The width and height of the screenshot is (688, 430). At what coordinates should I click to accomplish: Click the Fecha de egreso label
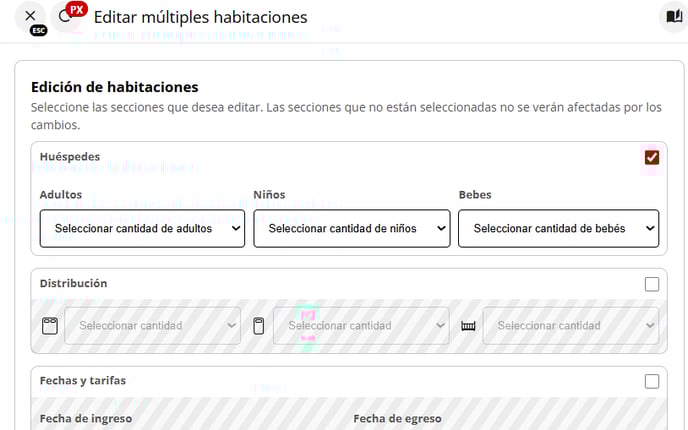click(x=397, y=418)
